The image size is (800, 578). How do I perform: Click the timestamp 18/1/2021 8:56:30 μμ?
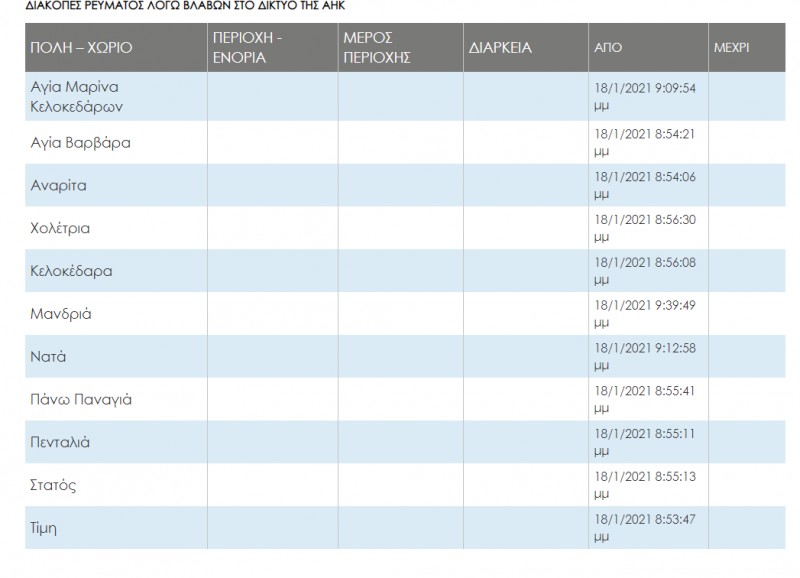coord(645,228)
